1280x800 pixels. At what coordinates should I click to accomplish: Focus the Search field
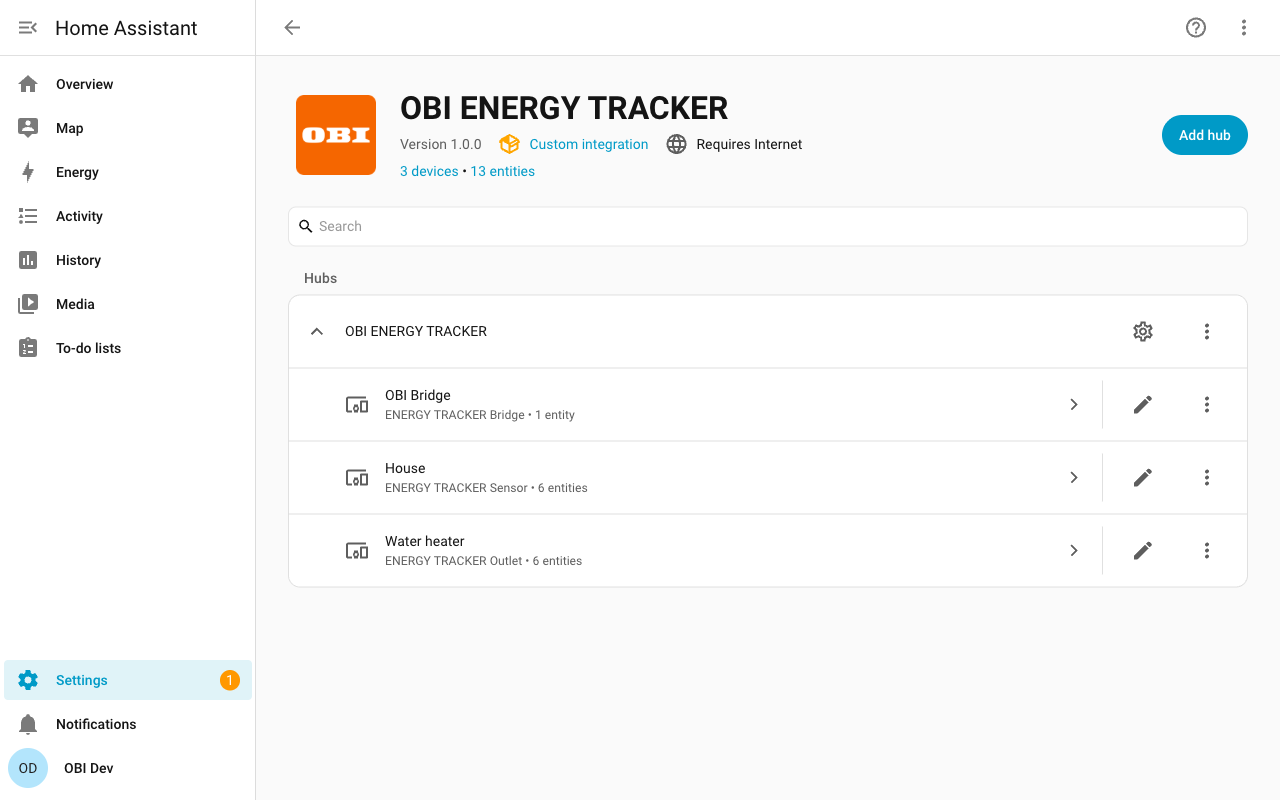coord(768,226)
